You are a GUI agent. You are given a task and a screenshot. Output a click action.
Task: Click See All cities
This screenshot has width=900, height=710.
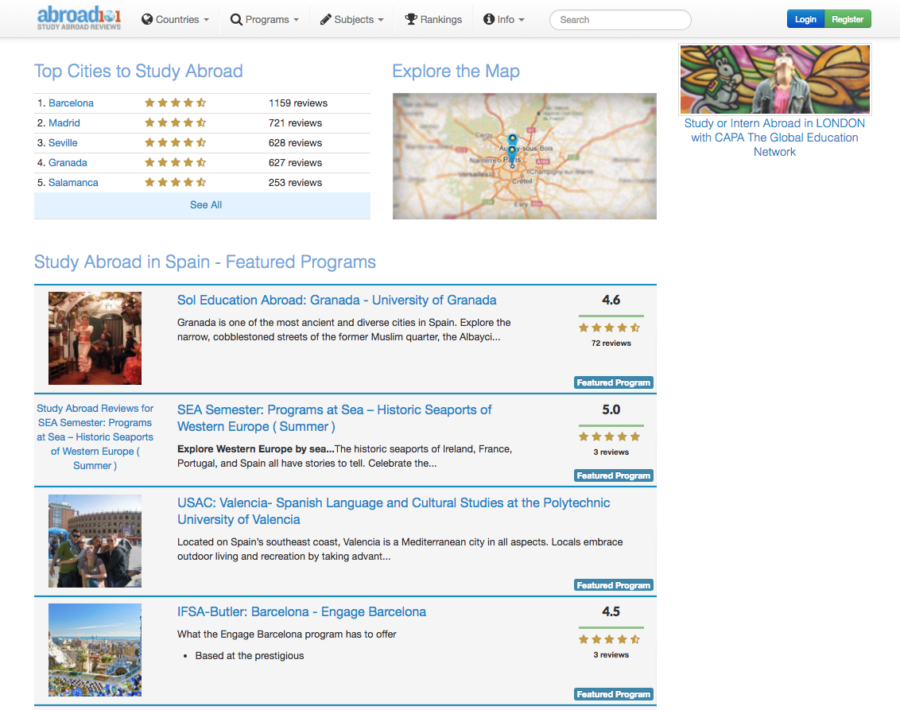(206, 205)
